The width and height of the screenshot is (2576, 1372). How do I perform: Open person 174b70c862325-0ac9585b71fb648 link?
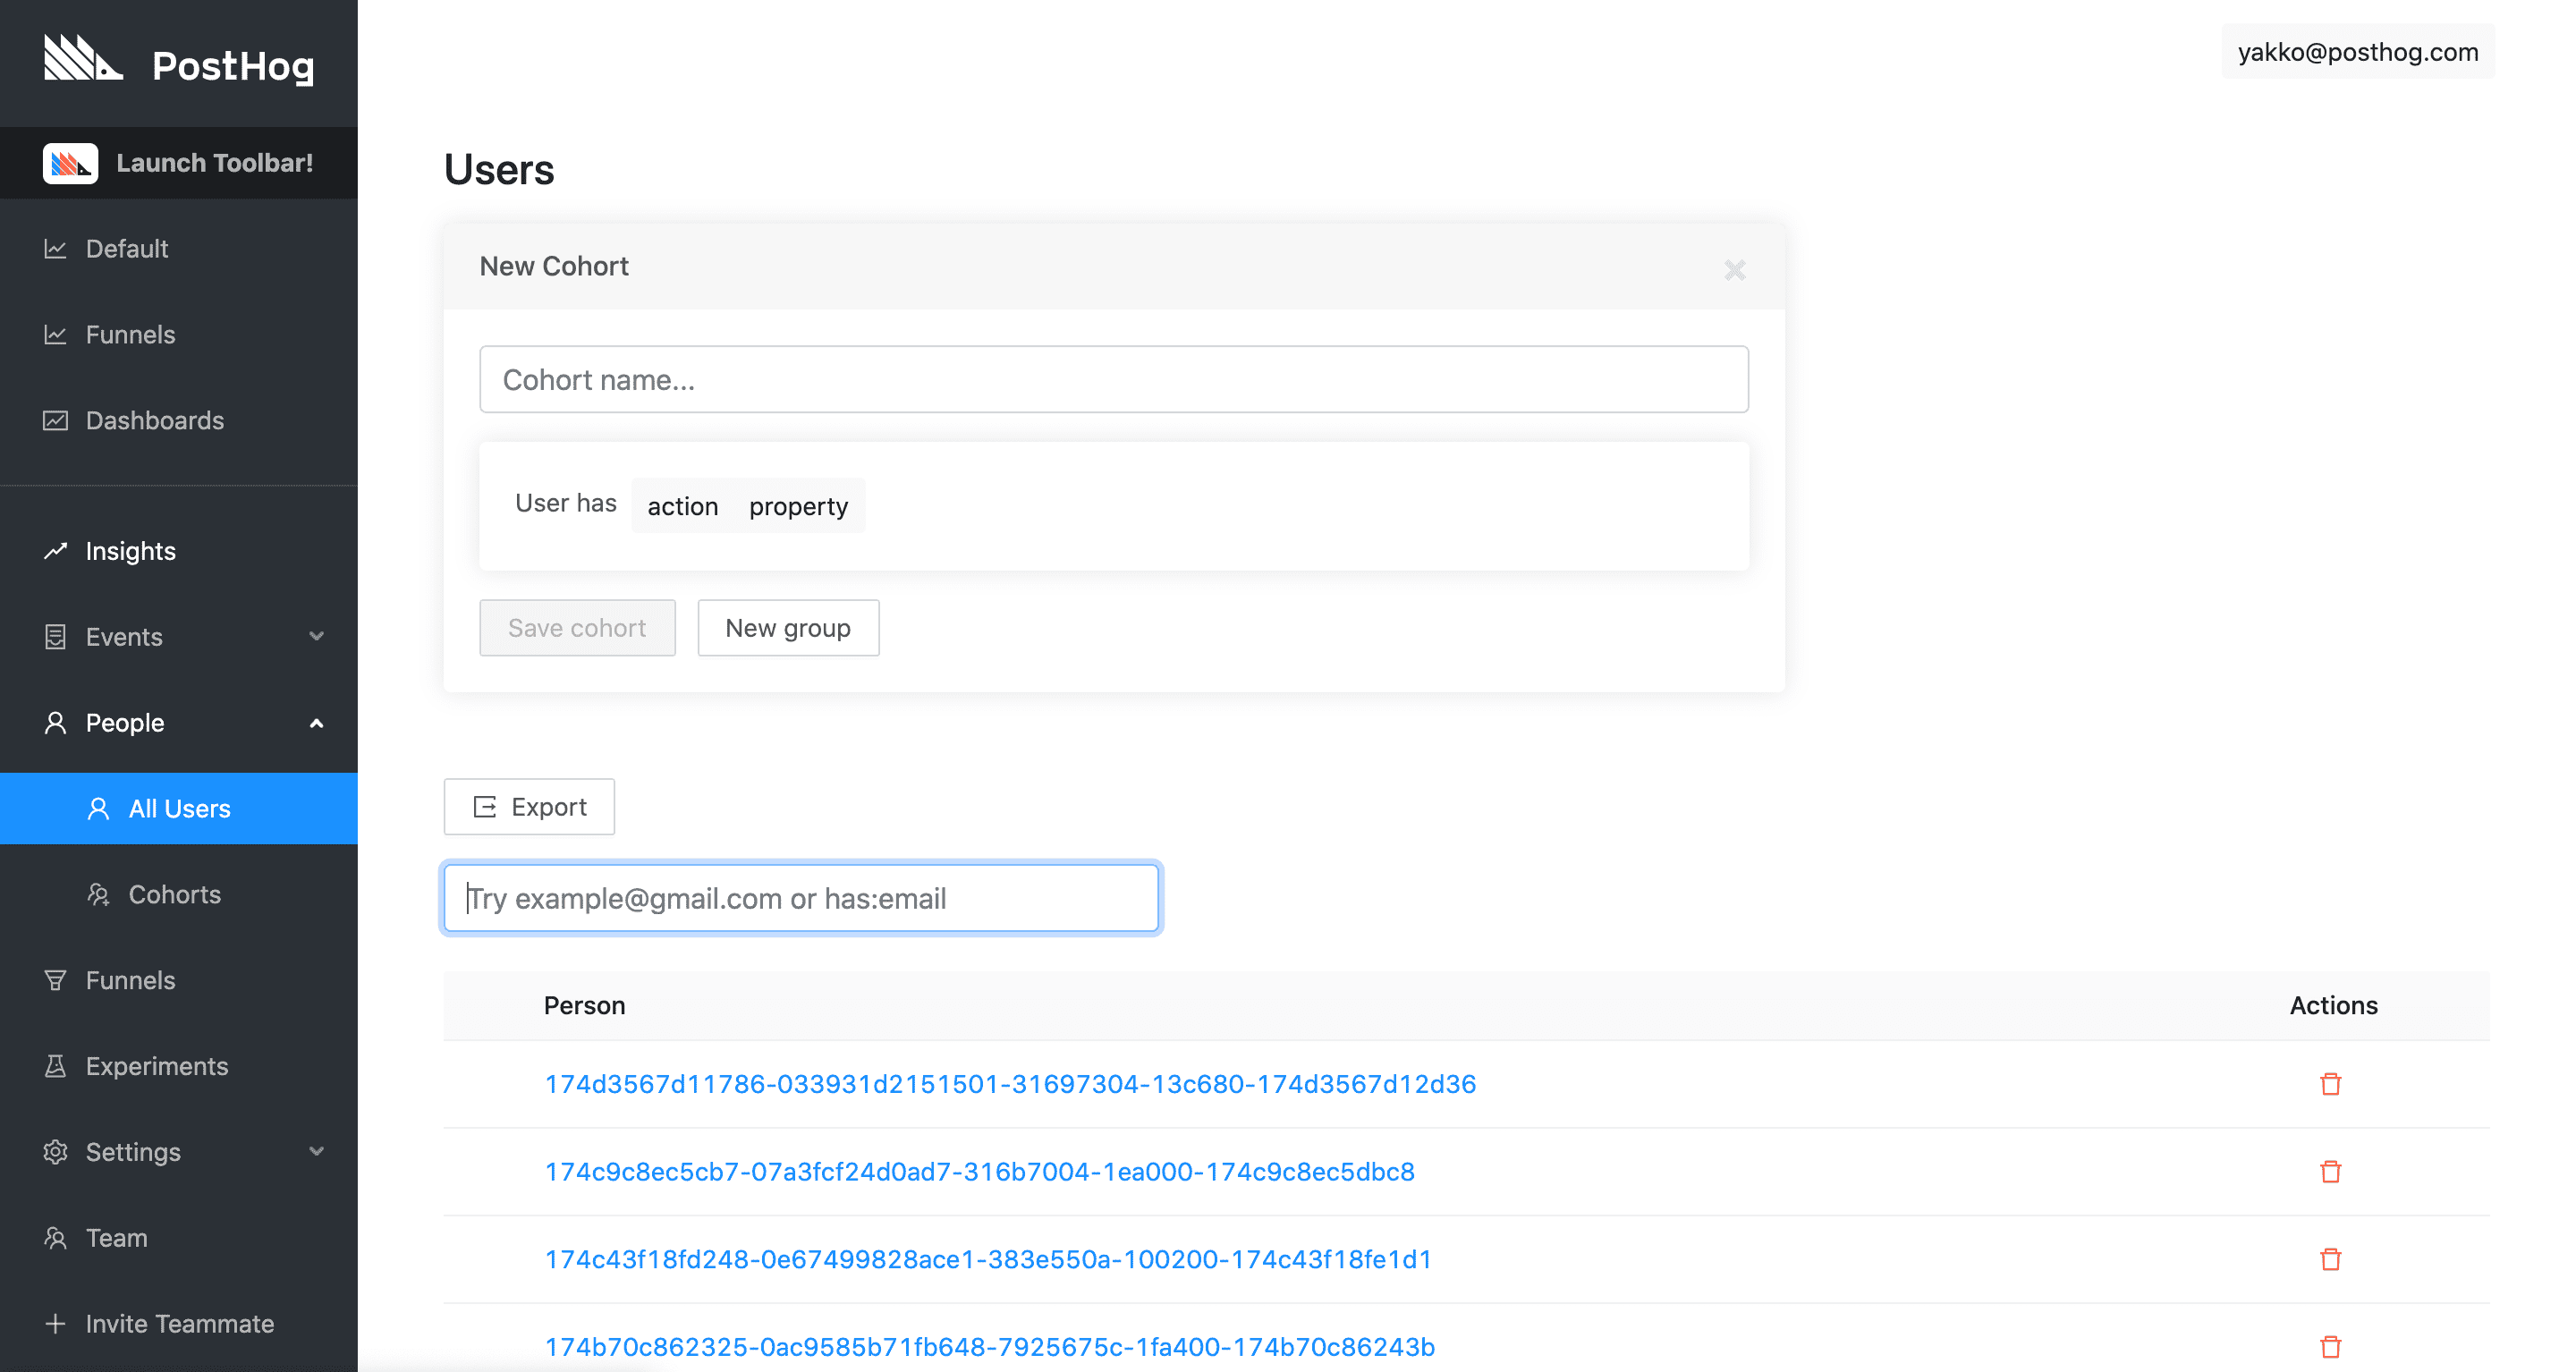pyautogui.click(x=989, y=1347)
